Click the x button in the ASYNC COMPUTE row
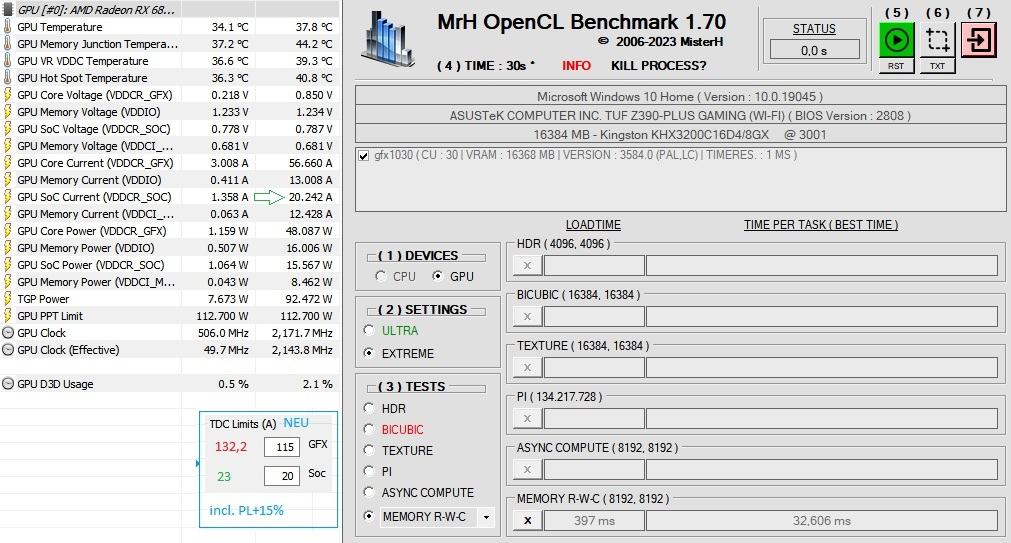The width and height of the screenshot is (1011, 543). (527, 469)
